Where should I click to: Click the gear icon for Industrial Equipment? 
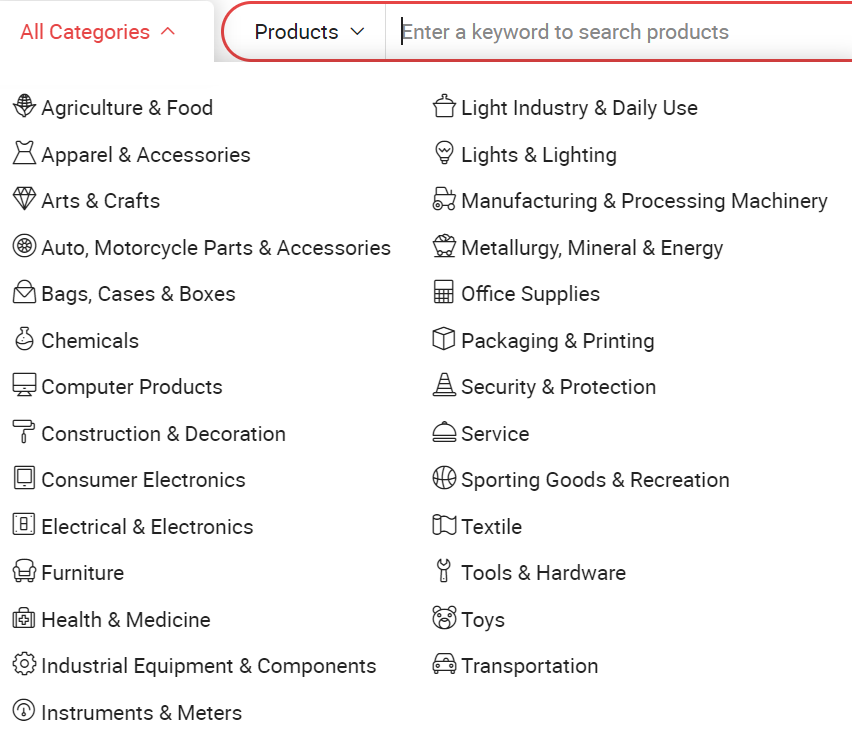tap(24, 665)
